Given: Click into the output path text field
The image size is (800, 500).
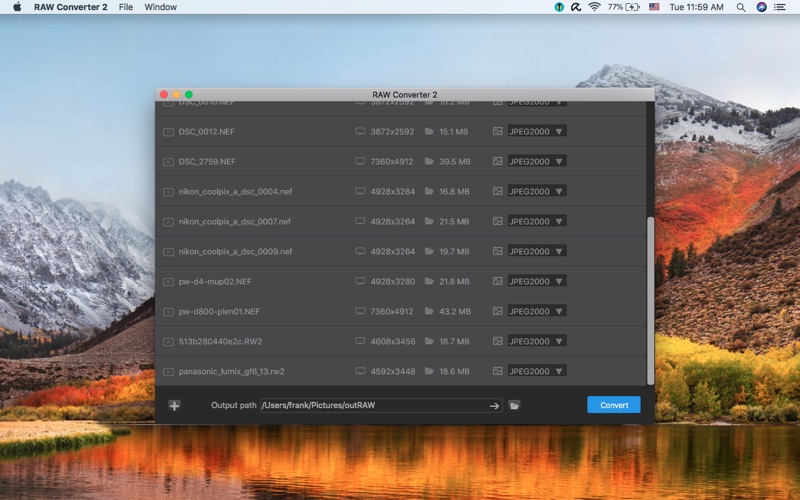Looking at the screenshot, I should tap(372, 405).
